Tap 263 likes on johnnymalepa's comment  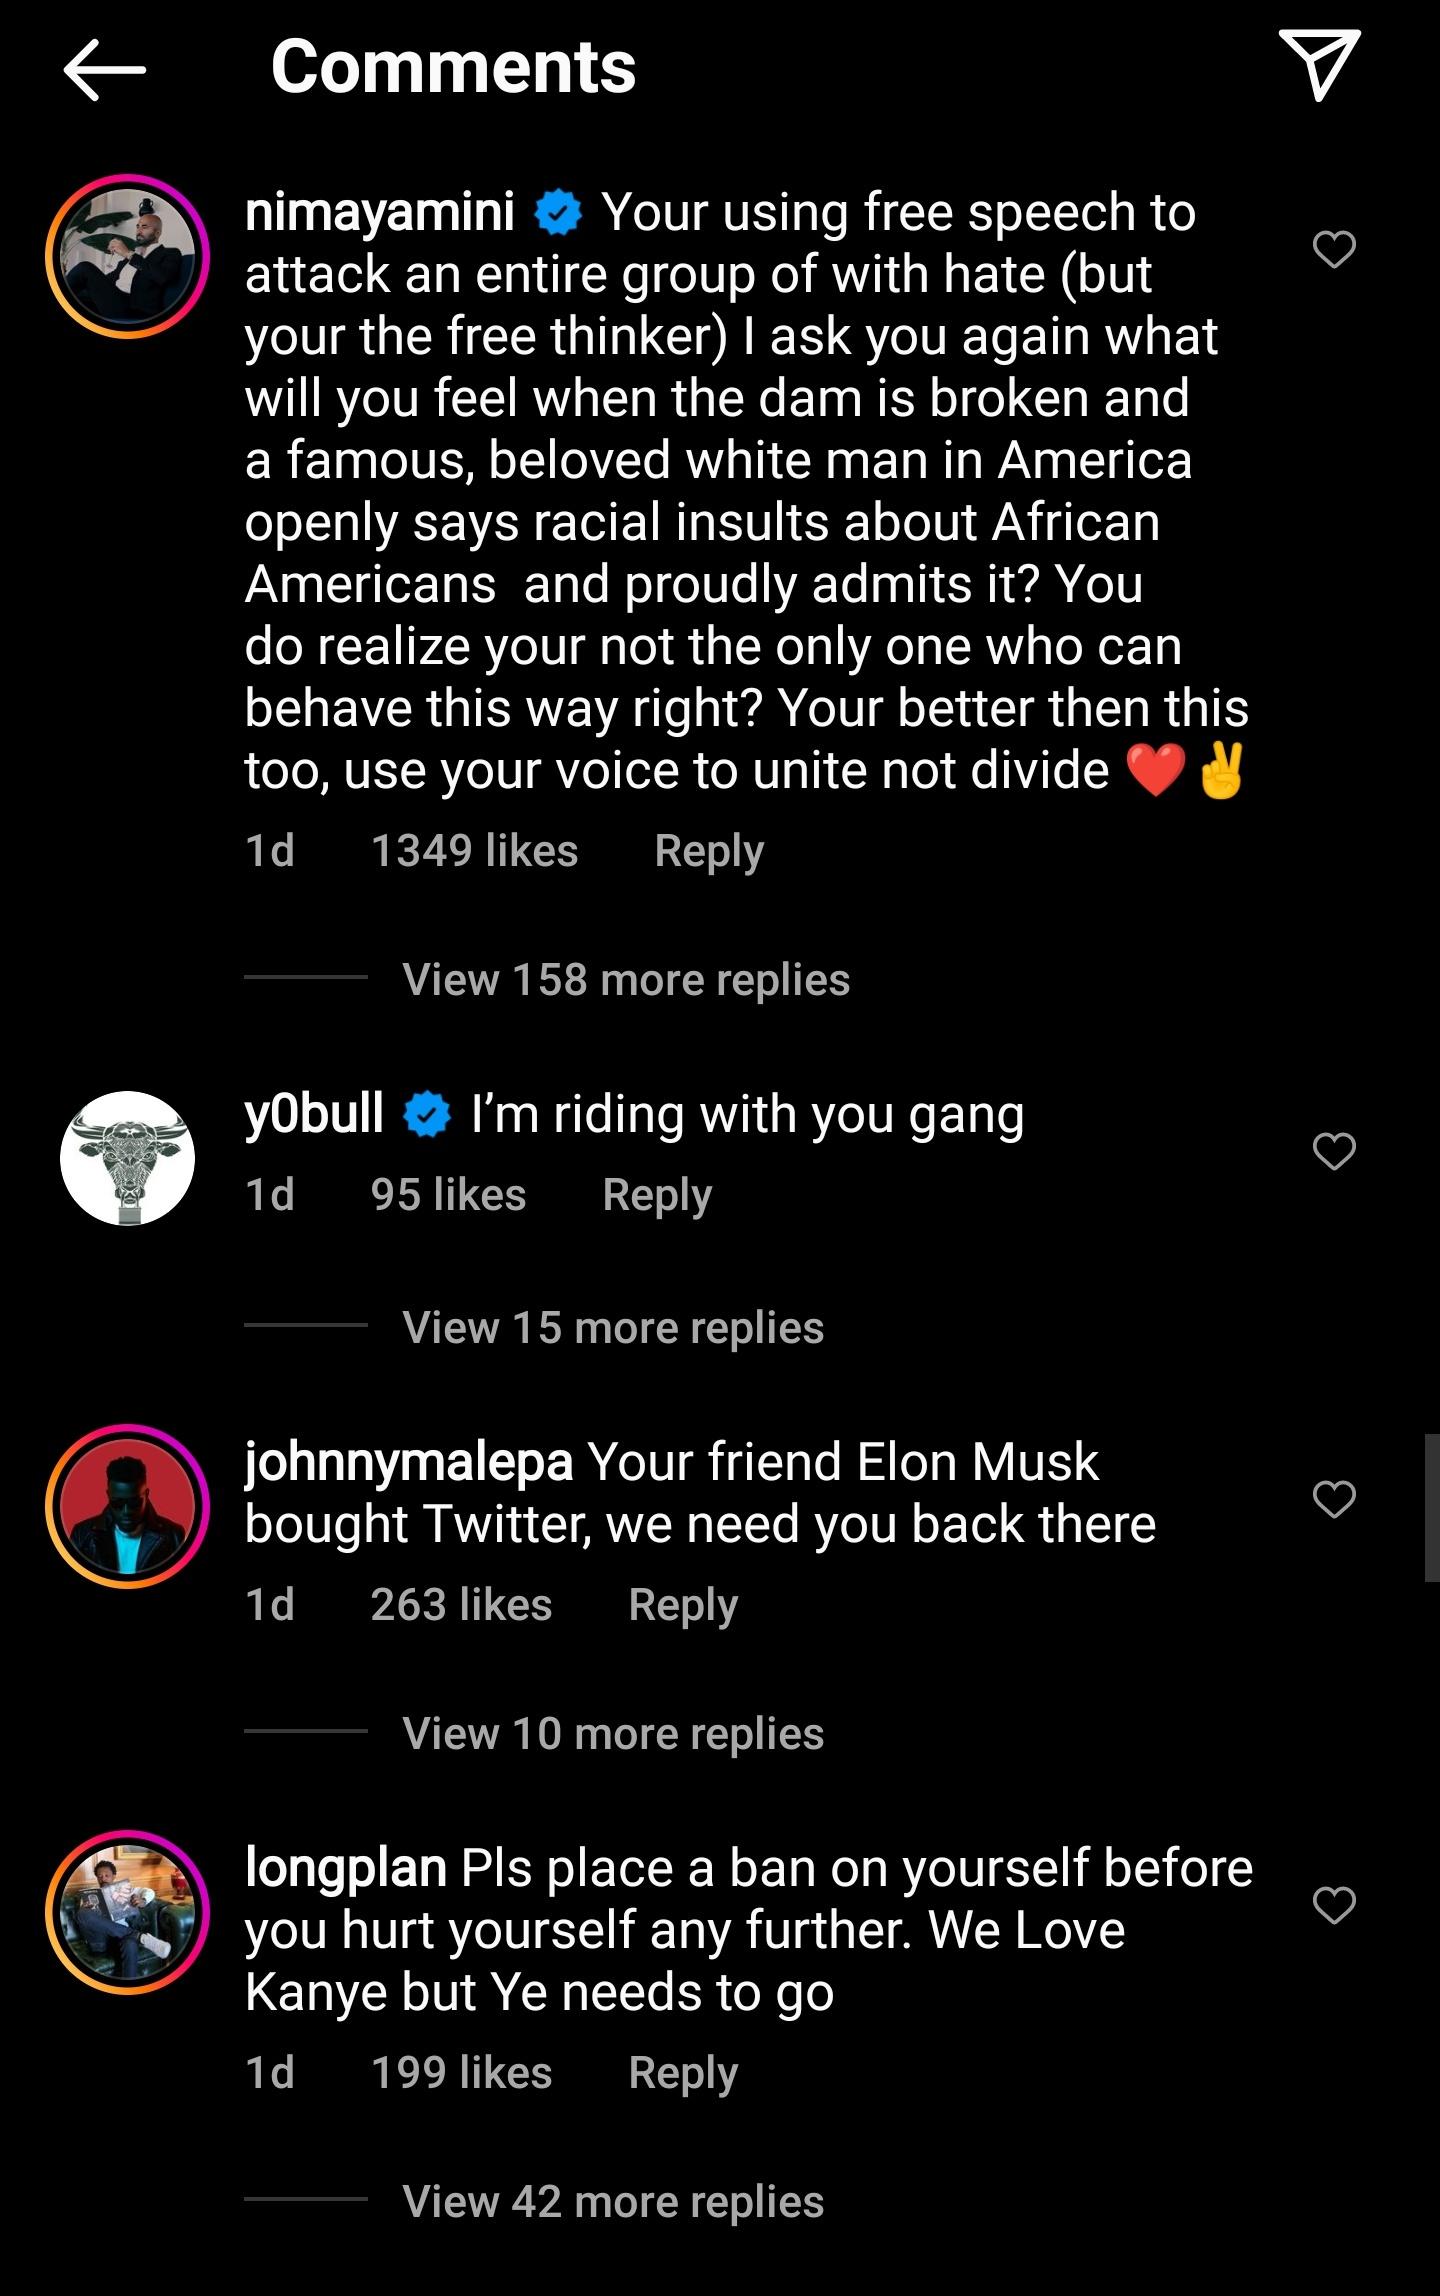point(459,1606)
